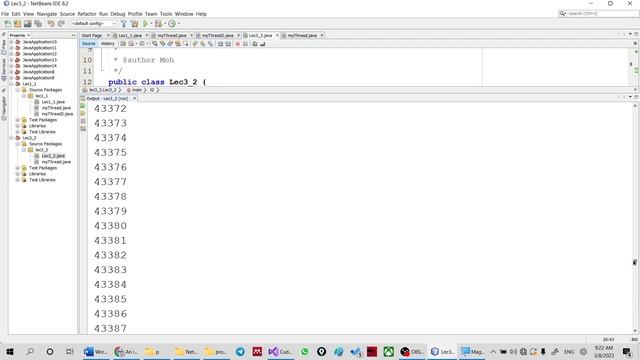Click the Find Selection magnifier icon in editor toolbar
The image size is (640, 360).
click(x=155, y=44)
